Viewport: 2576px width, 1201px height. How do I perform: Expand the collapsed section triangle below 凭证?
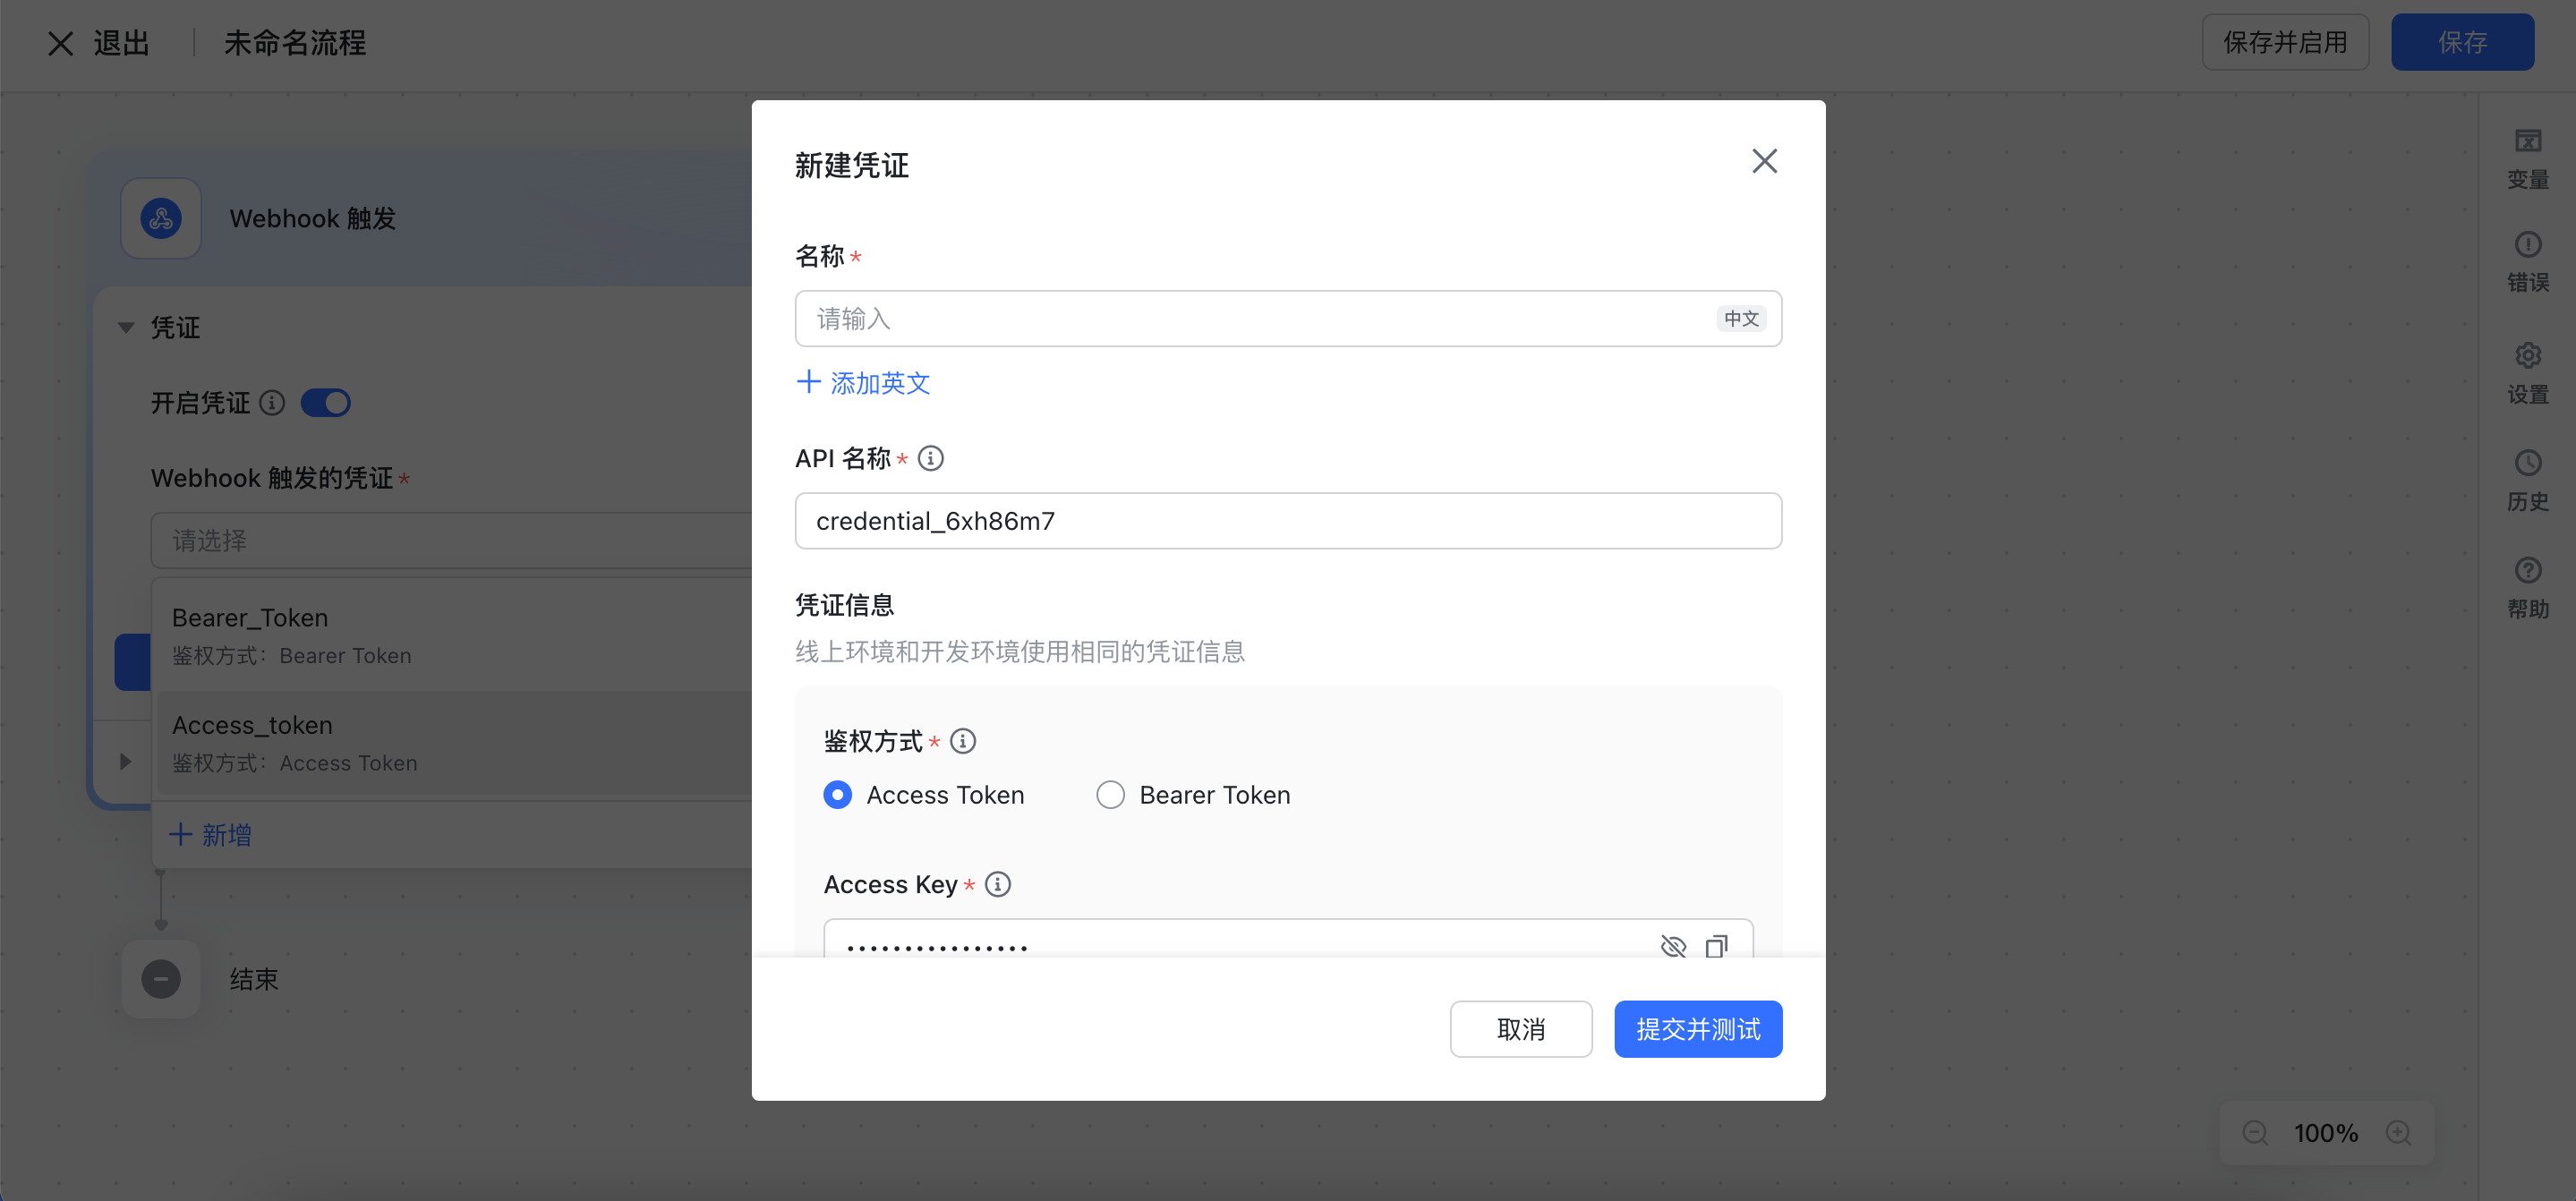tap(125, 762)
